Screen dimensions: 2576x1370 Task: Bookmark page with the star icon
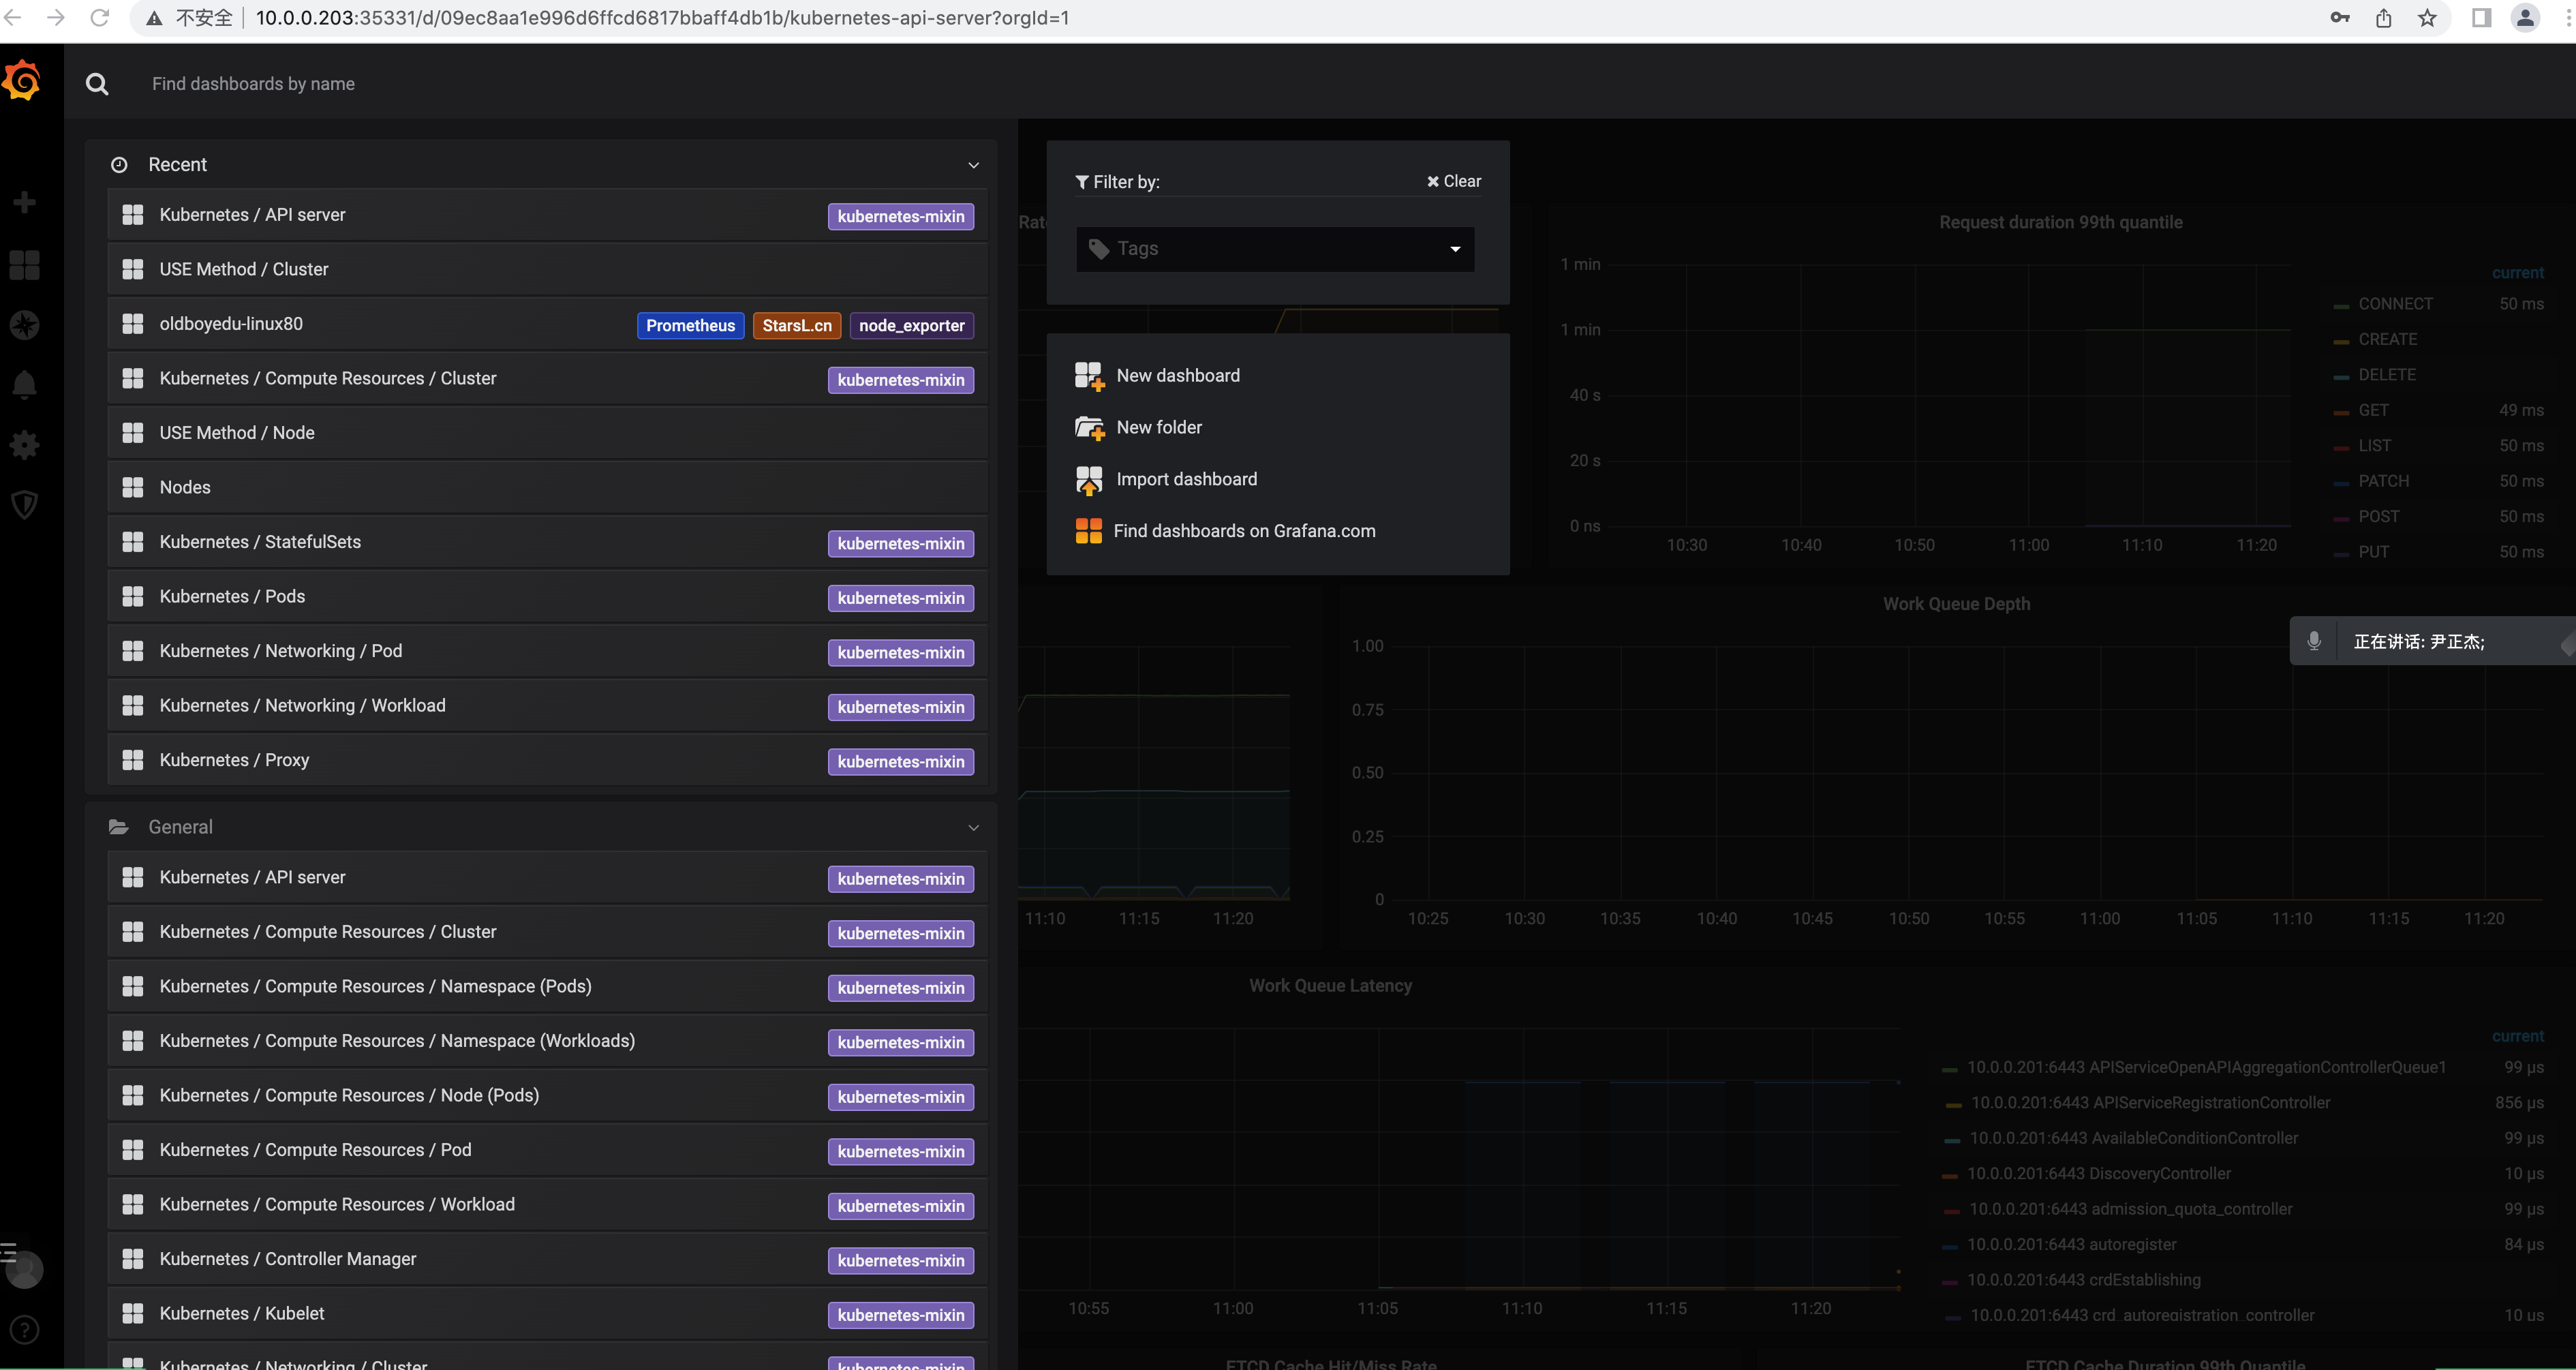pos(2427,18)
